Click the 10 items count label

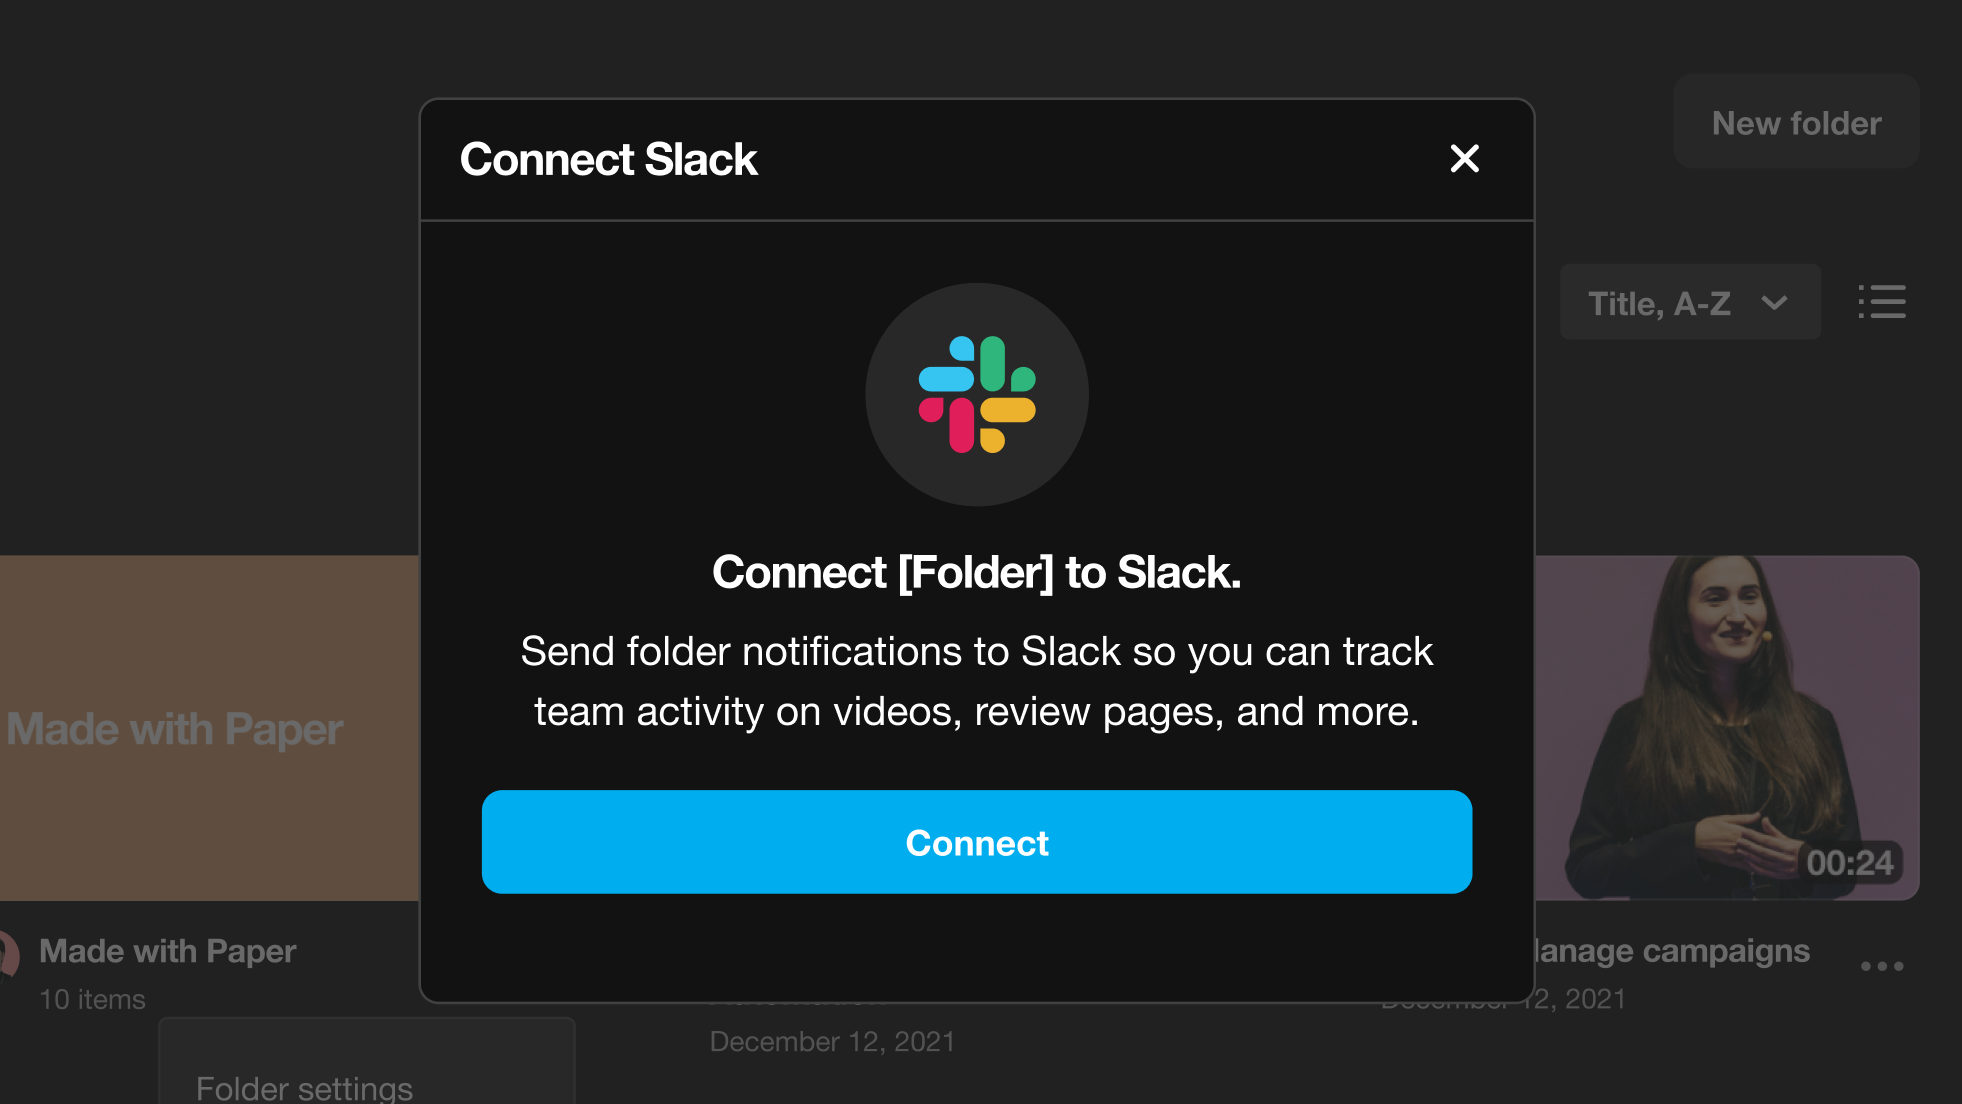tap(92, 999)
